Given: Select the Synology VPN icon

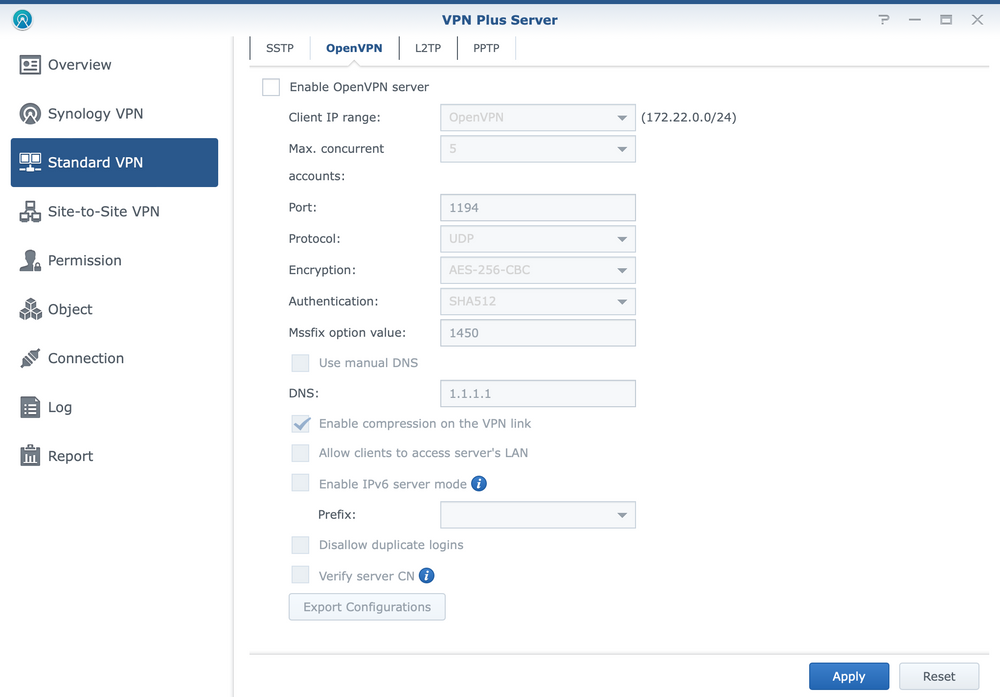Looking at the screenshot, I should point(30,114).
